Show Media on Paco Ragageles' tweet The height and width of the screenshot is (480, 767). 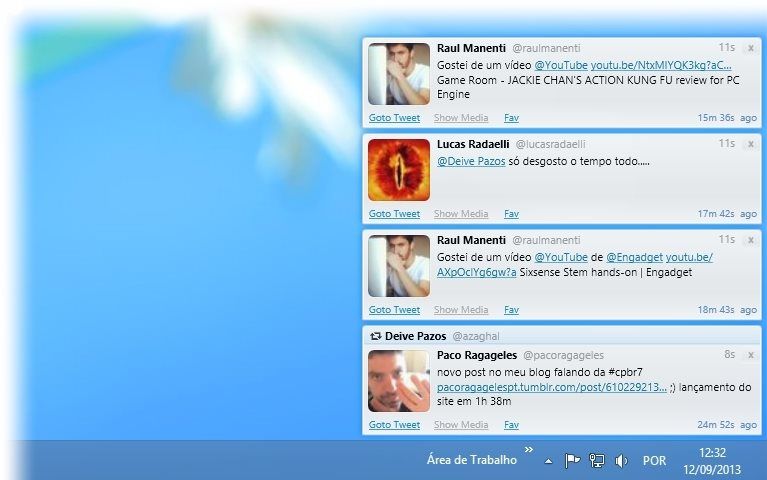click(461, 425)
